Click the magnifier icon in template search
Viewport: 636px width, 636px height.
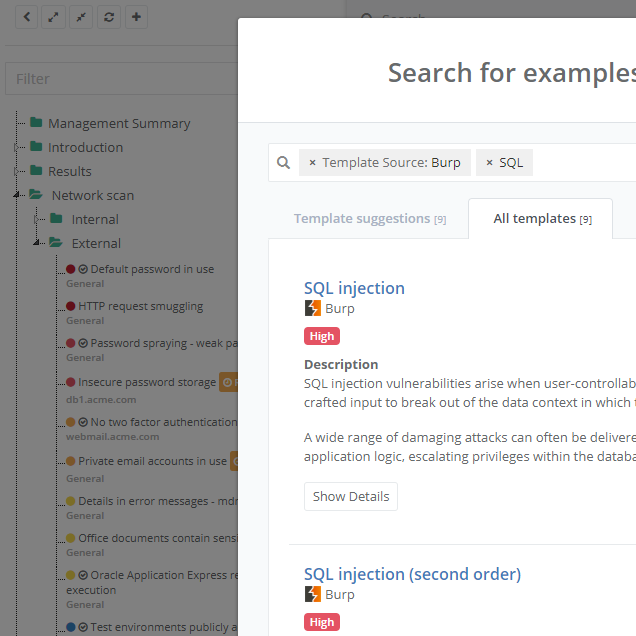[284, 163]
